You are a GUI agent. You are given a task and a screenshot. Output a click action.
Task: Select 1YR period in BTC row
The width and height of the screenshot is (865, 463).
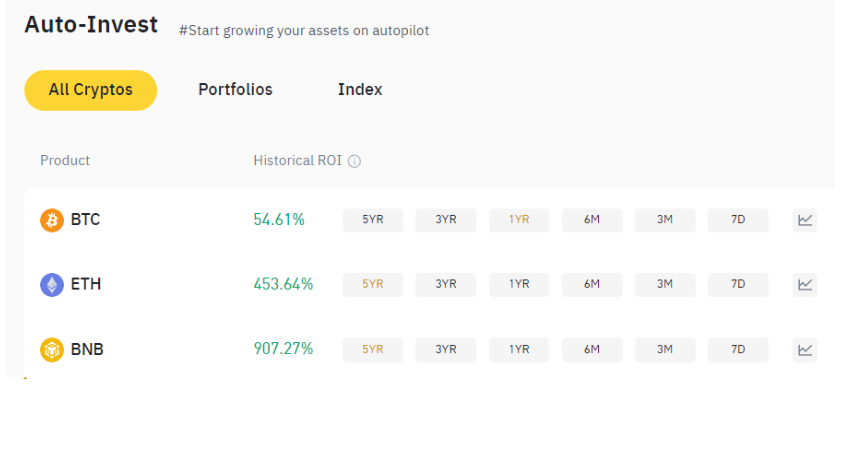click(x=519, y=220)
